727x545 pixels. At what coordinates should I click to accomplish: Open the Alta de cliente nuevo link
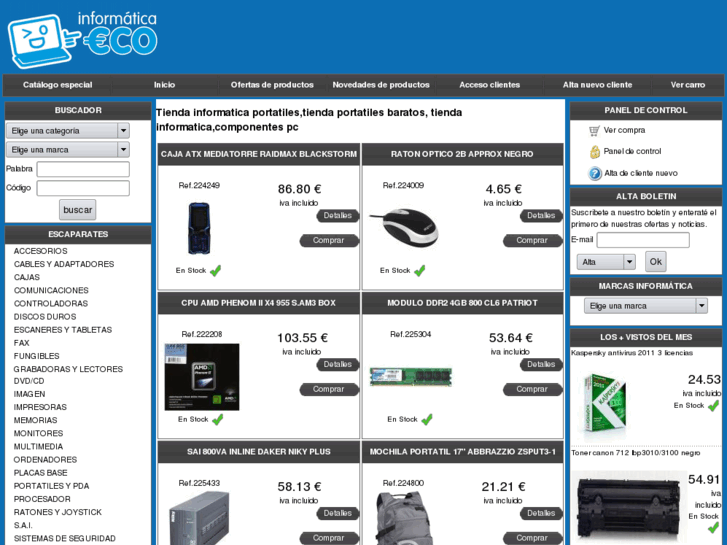641,173
